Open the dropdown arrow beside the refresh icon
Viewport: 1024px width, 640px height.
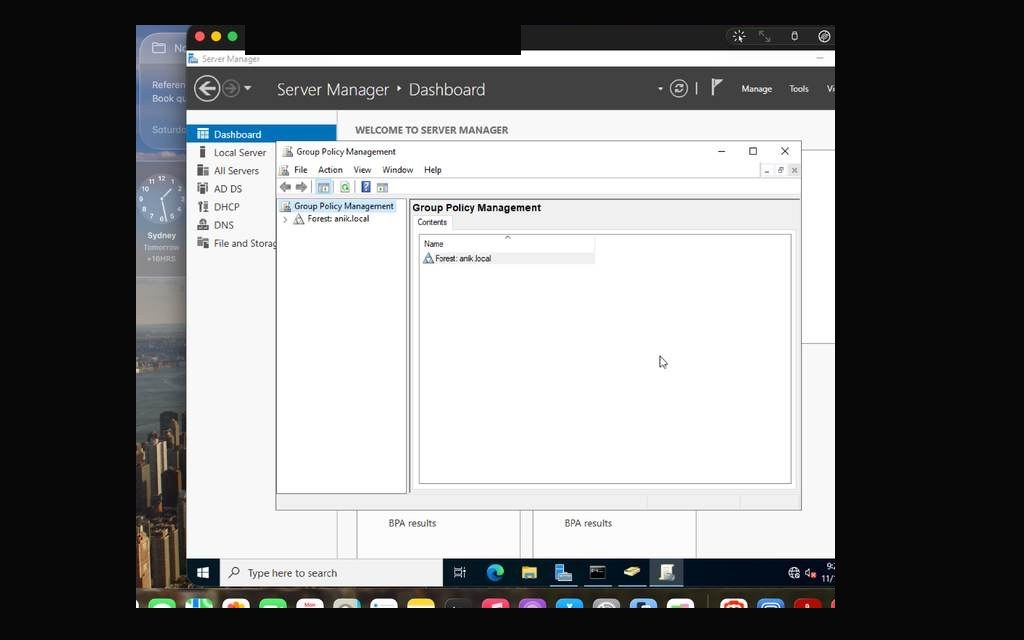tap(660, 89)
